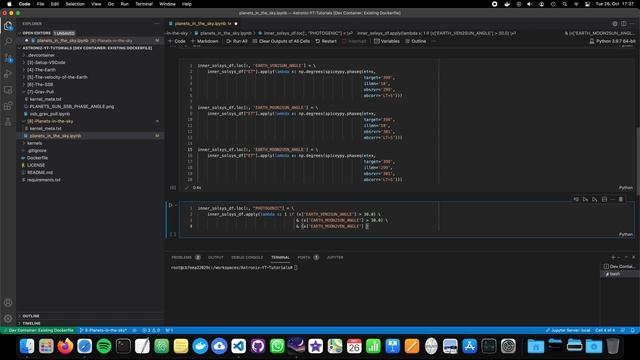Delete the active cell with trash icon
Viewport: 640px width, 360px height.
pos(621,199)
